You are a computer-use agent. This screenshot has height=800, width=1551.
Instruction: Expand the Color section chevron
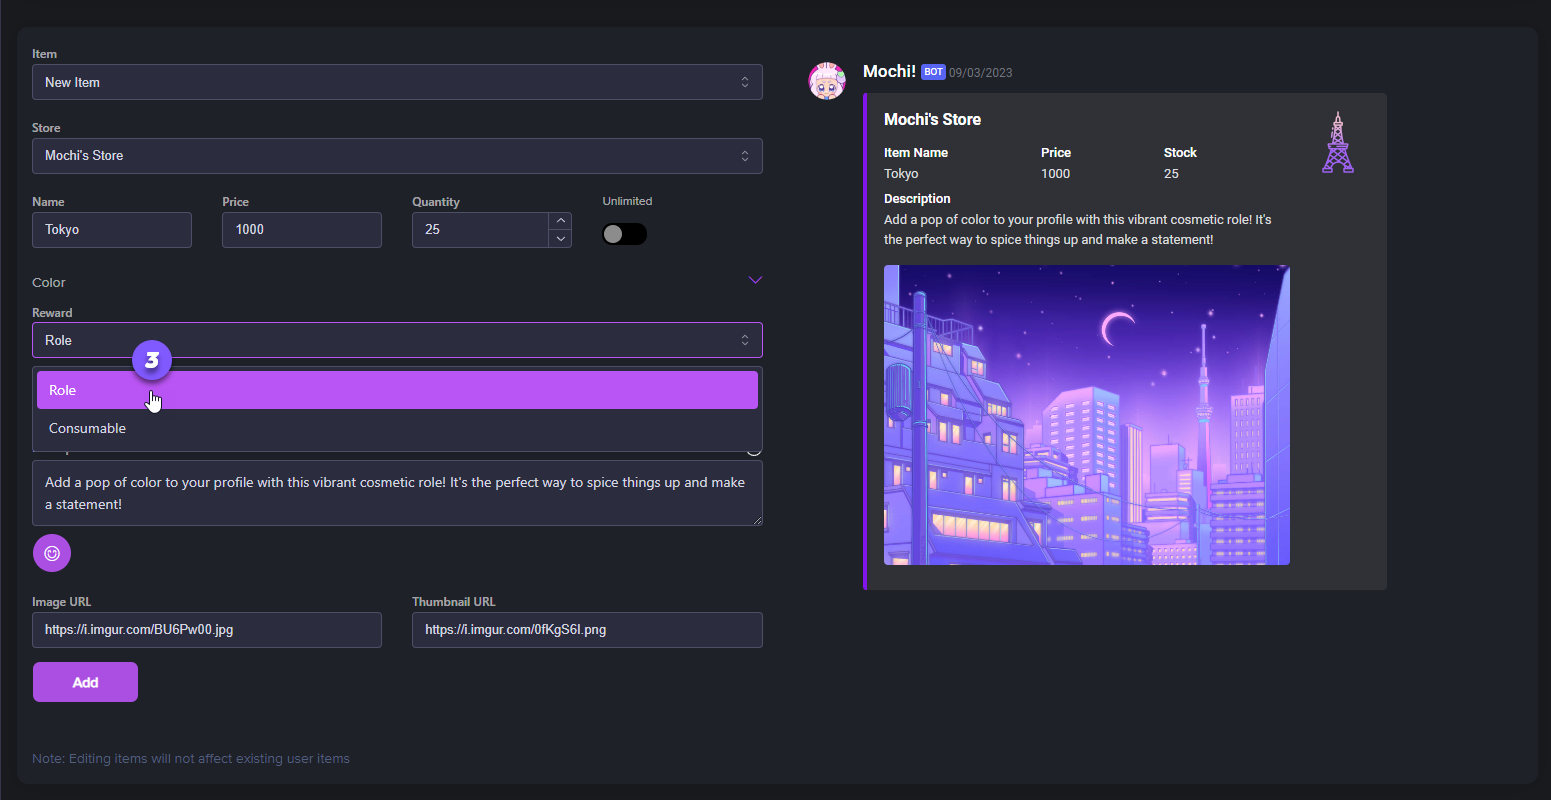point(755,280)
